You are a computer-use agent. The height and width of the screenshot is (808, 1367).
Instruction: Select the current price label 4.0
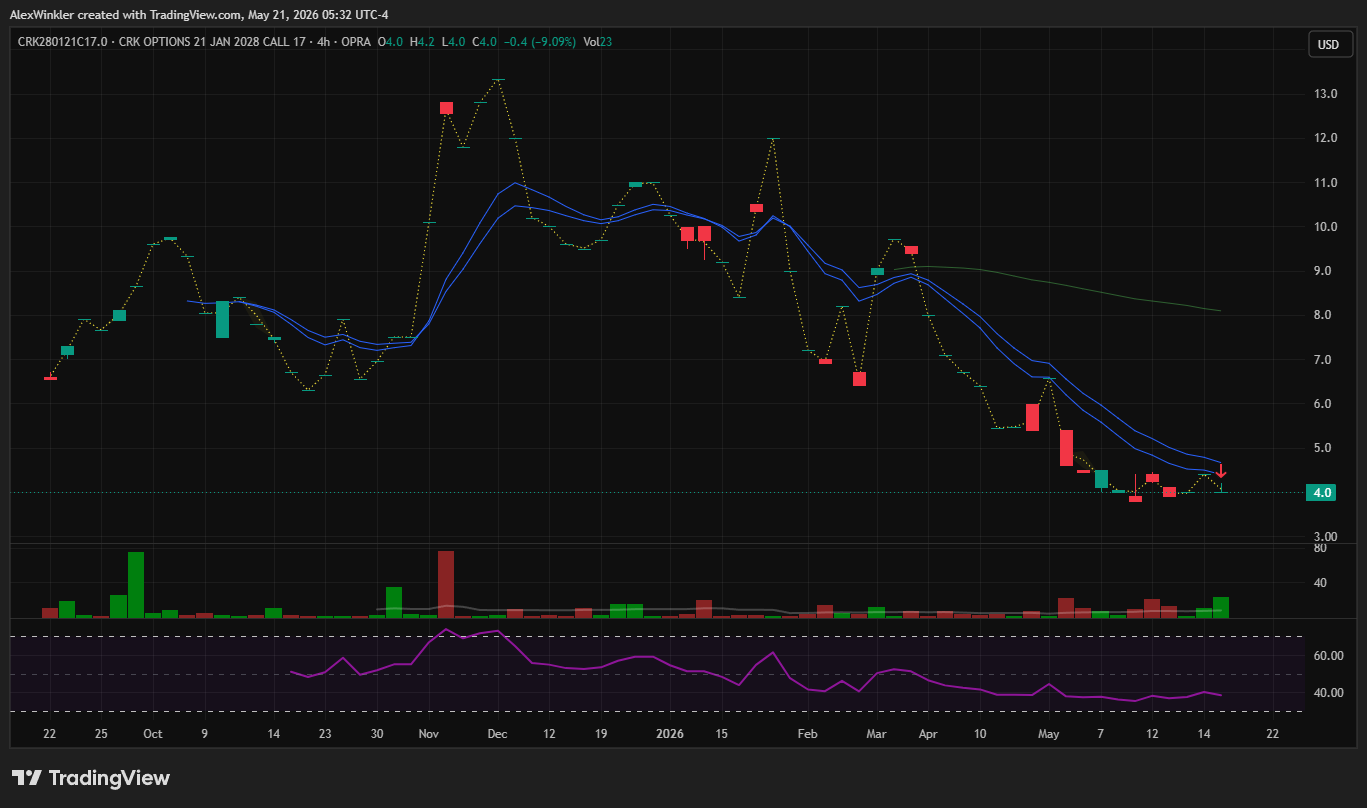pos(1322,492)
